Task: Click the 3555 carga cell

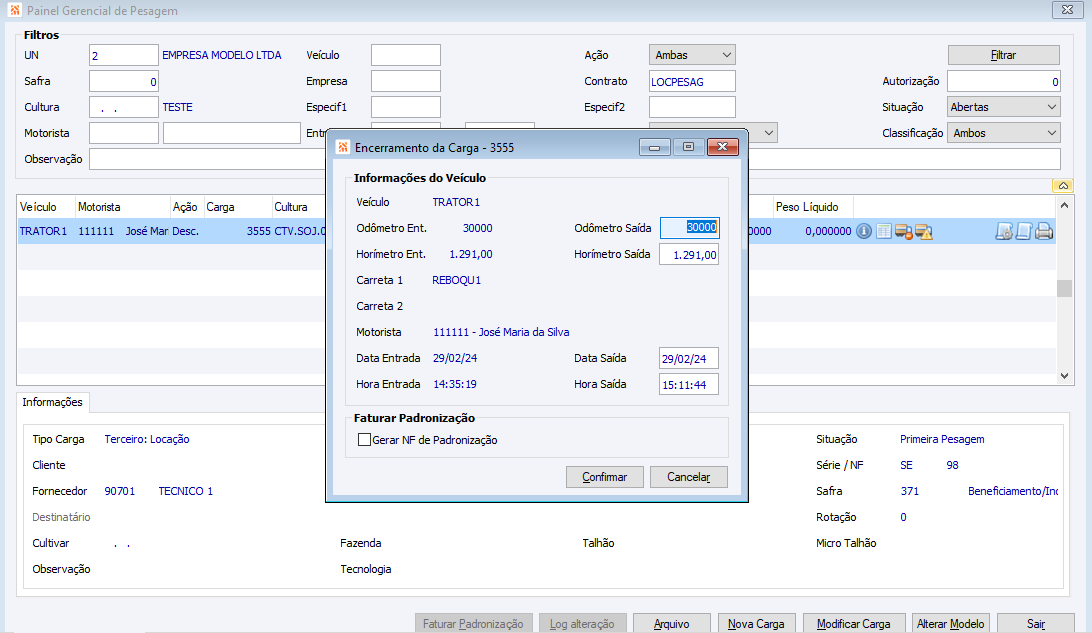Action: click(237, 231)
